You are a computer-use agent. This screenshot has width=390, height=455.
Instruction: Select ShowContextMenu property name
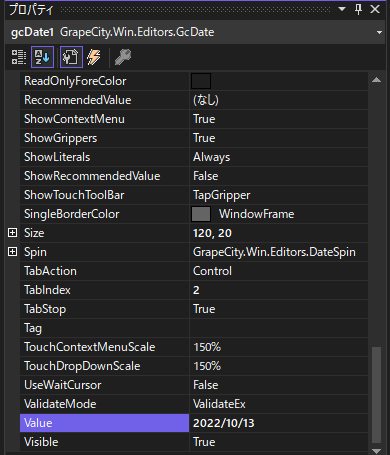tap(74, 119)
